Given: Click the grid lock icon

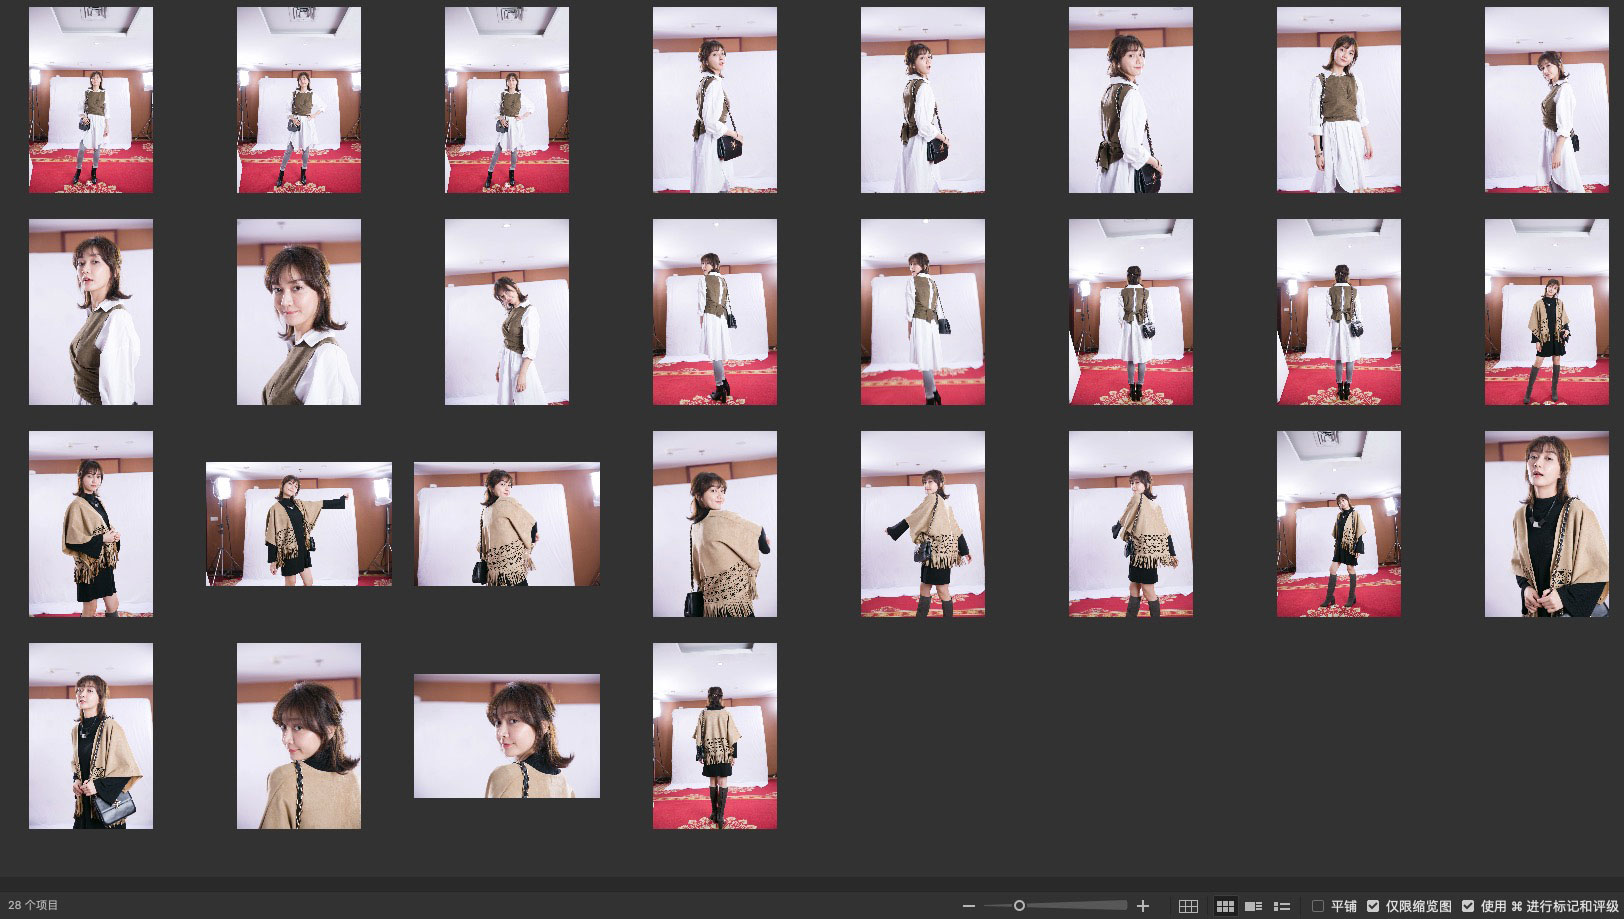Looking at the screenshot, I should [1188, 906].
